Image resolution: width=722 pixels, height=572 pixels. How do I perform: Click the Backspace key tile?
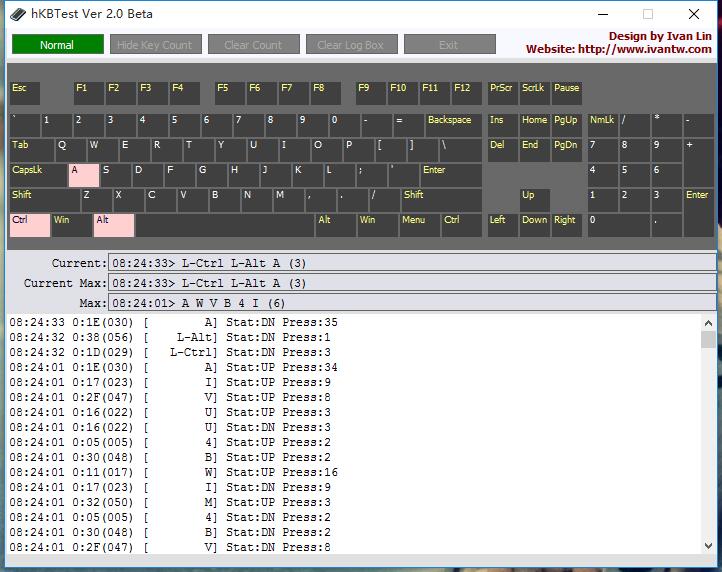454,125
